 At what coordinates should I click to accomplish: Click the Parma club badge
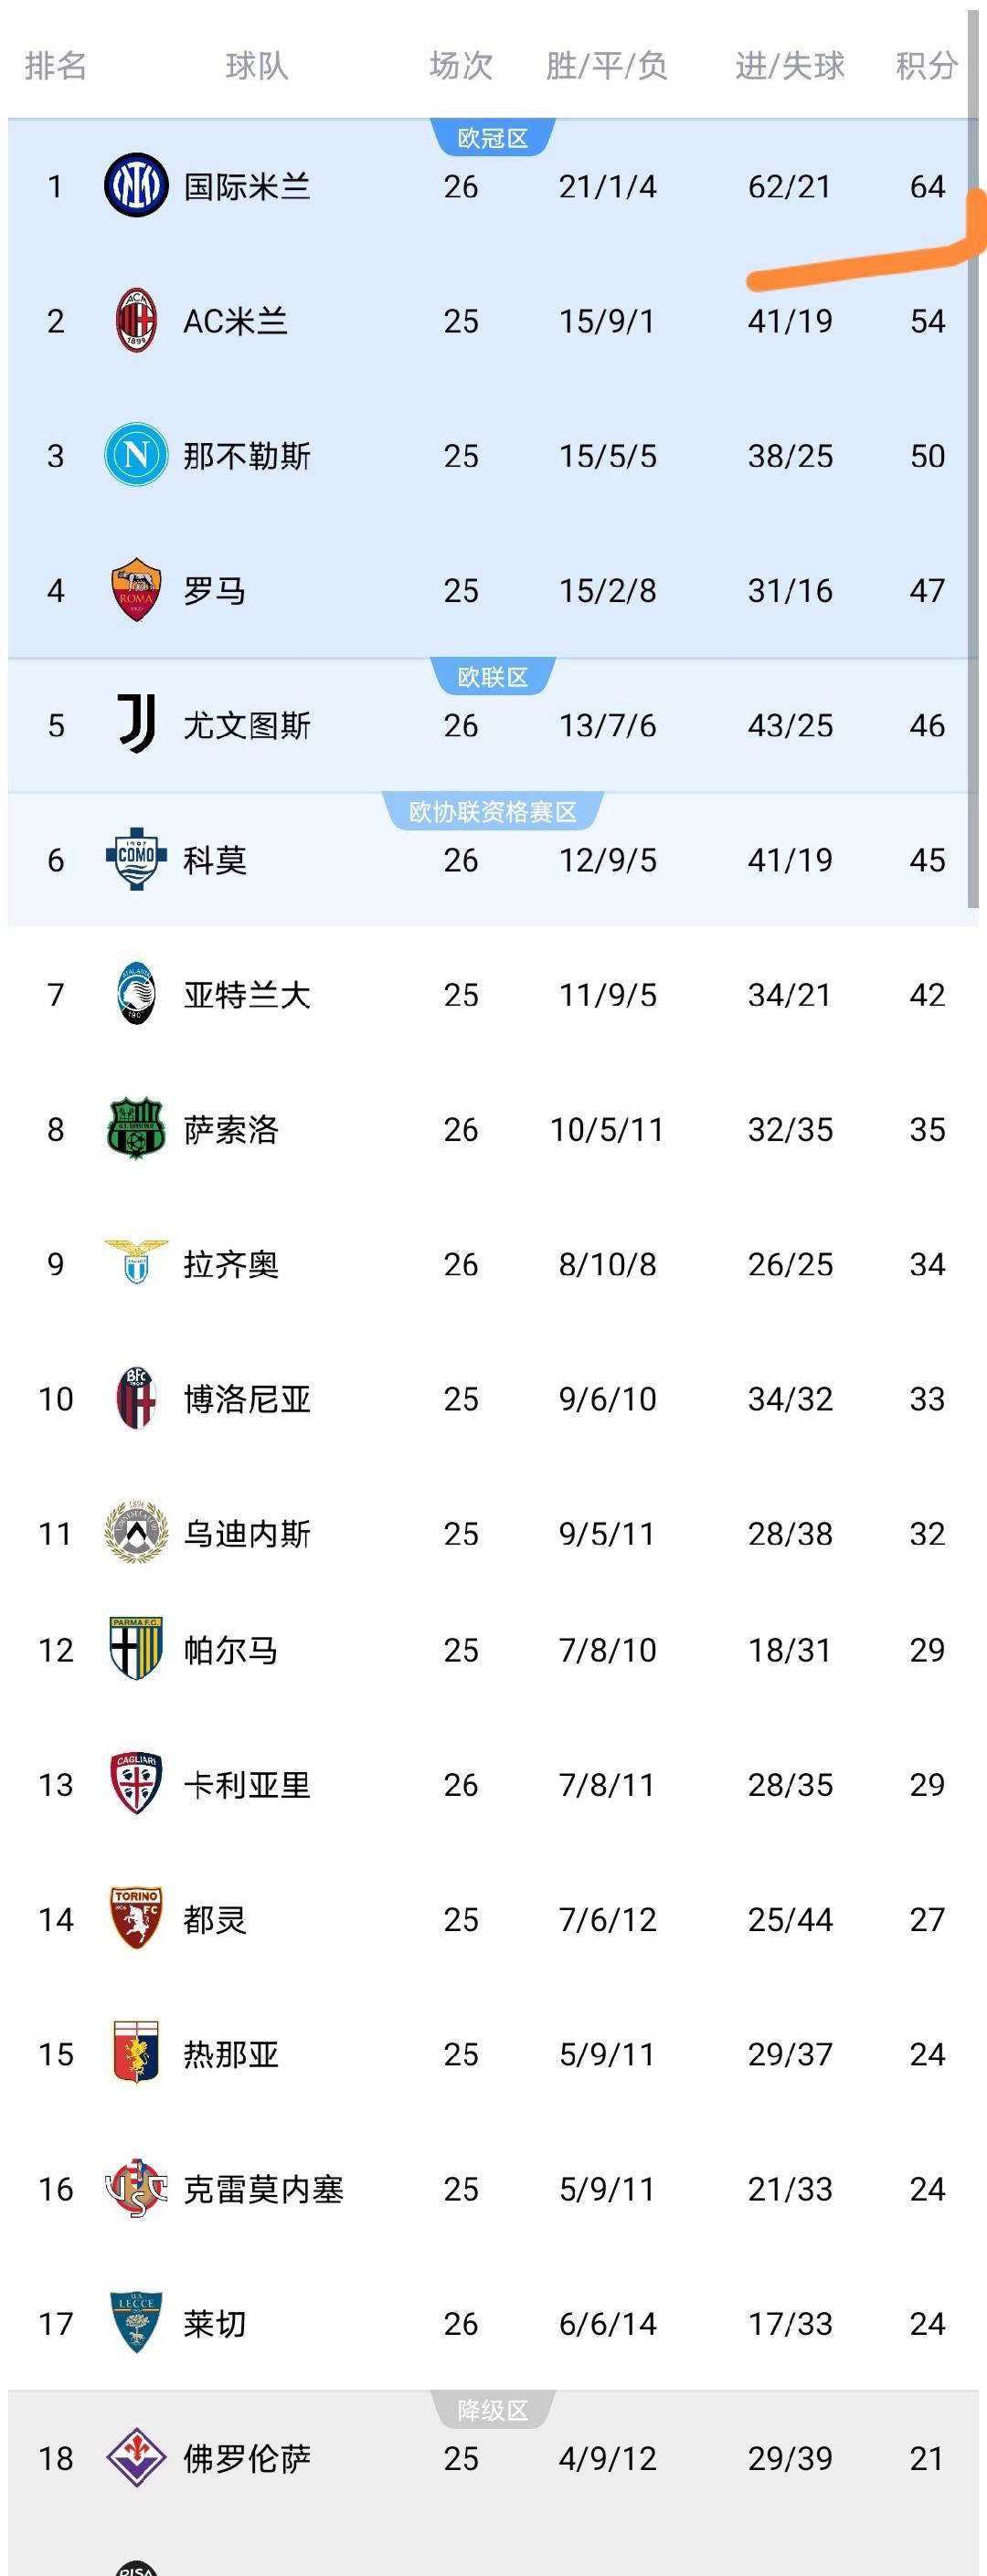coord(136,1649)
